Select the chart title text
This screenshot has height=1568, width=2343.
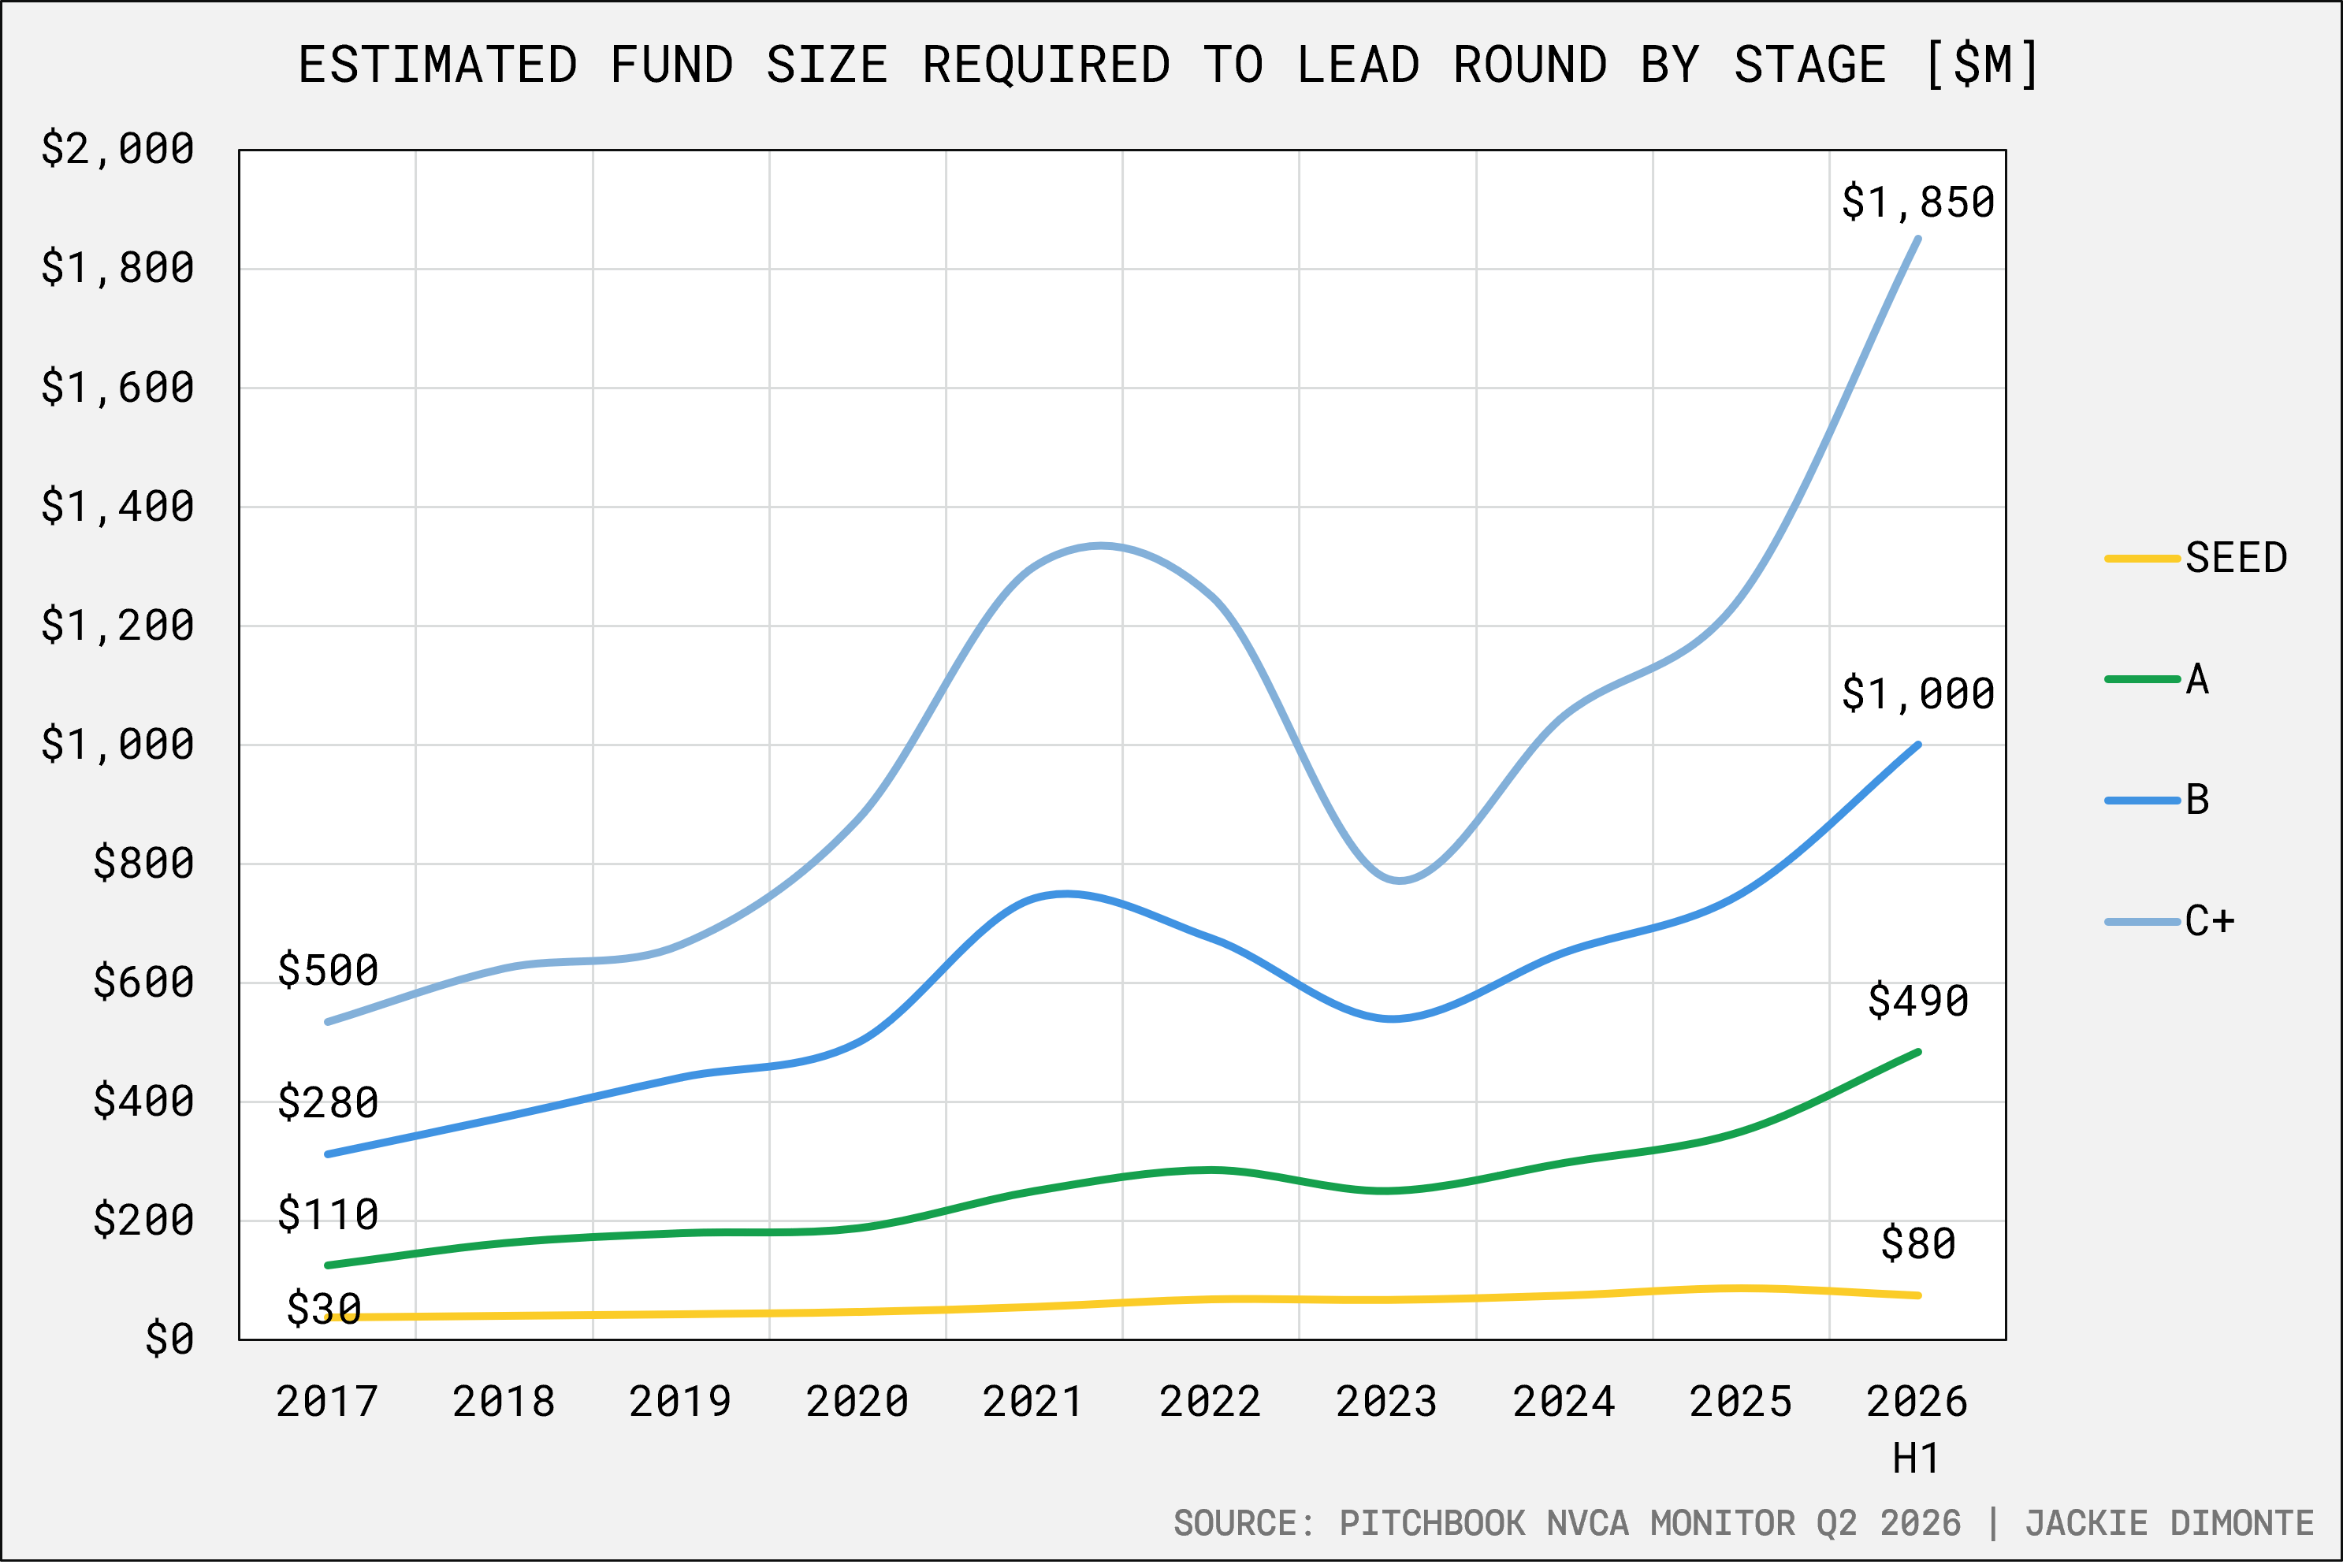click(x=1169, y=65)
